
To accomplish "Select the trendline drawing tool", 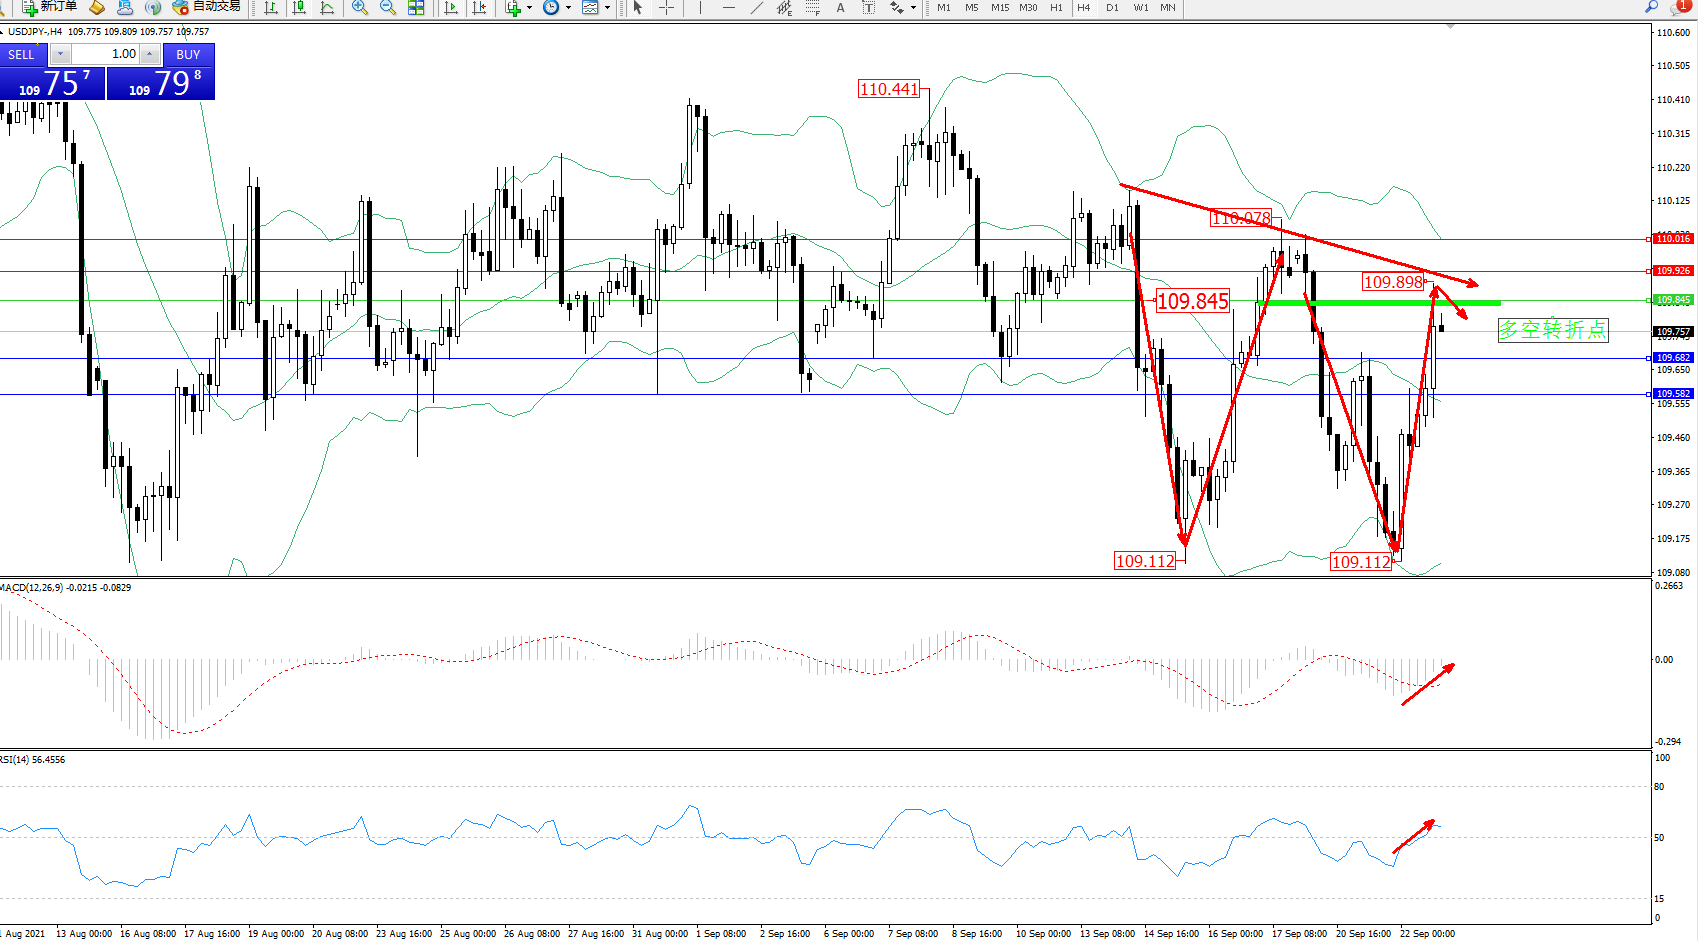I will pos(756,7).
